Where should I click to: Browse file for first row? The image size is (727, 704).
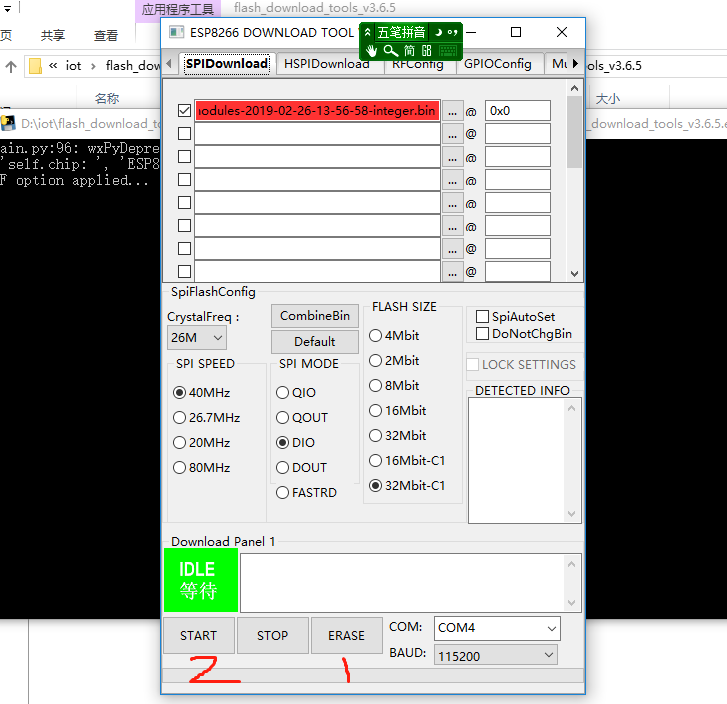click(453, 111)
